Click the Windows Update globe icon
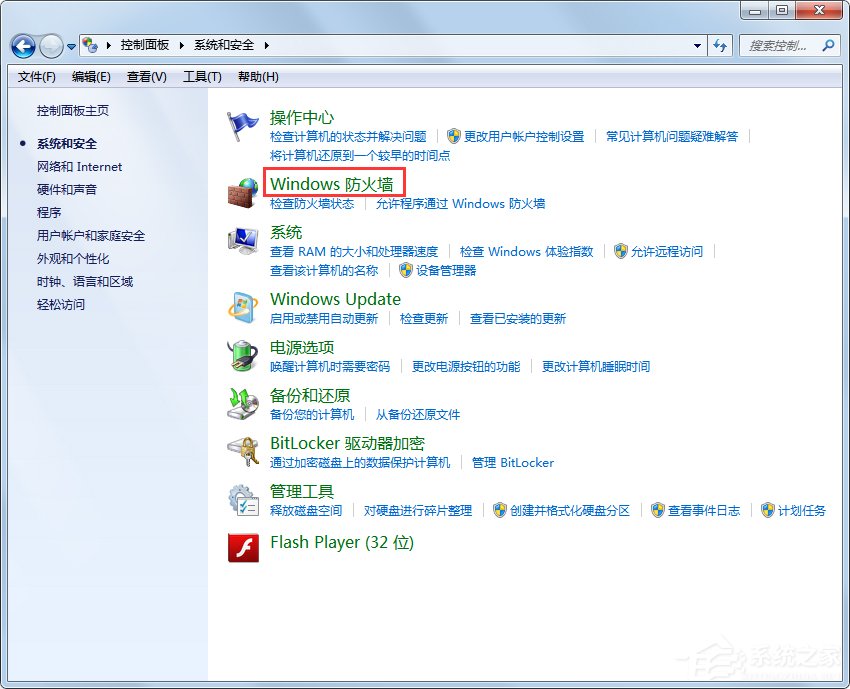The image size is (850, 689). click(242, 308)
